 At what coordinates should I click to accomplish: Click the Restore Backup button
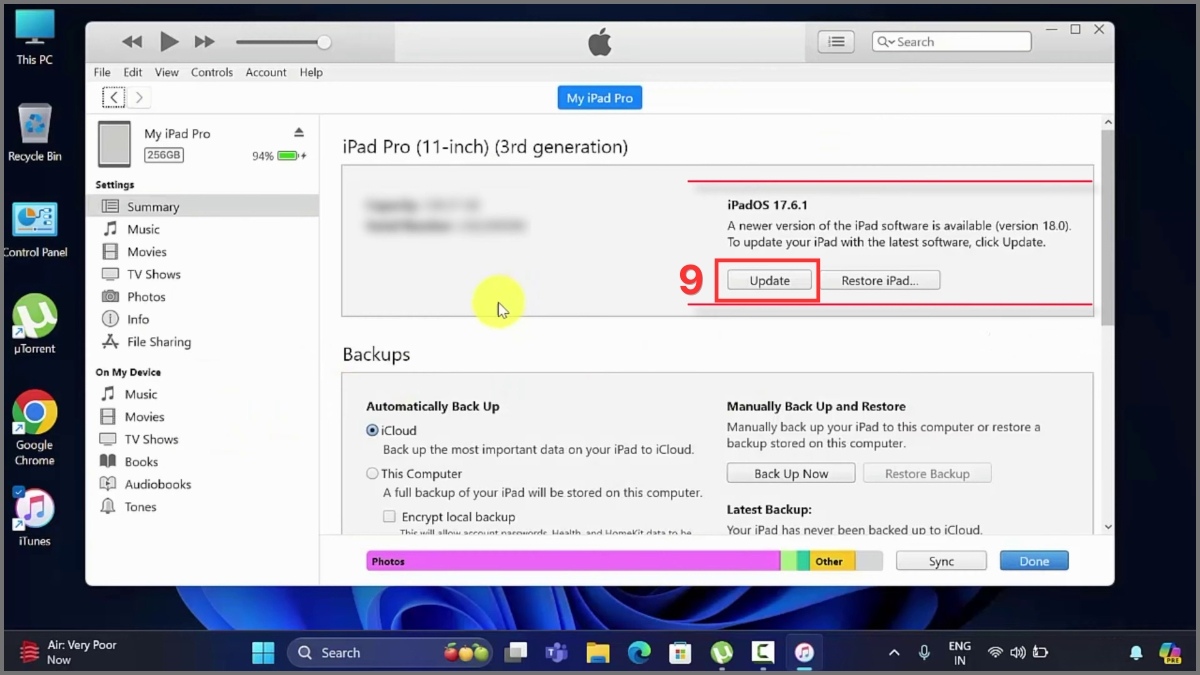tap(927, 474)
